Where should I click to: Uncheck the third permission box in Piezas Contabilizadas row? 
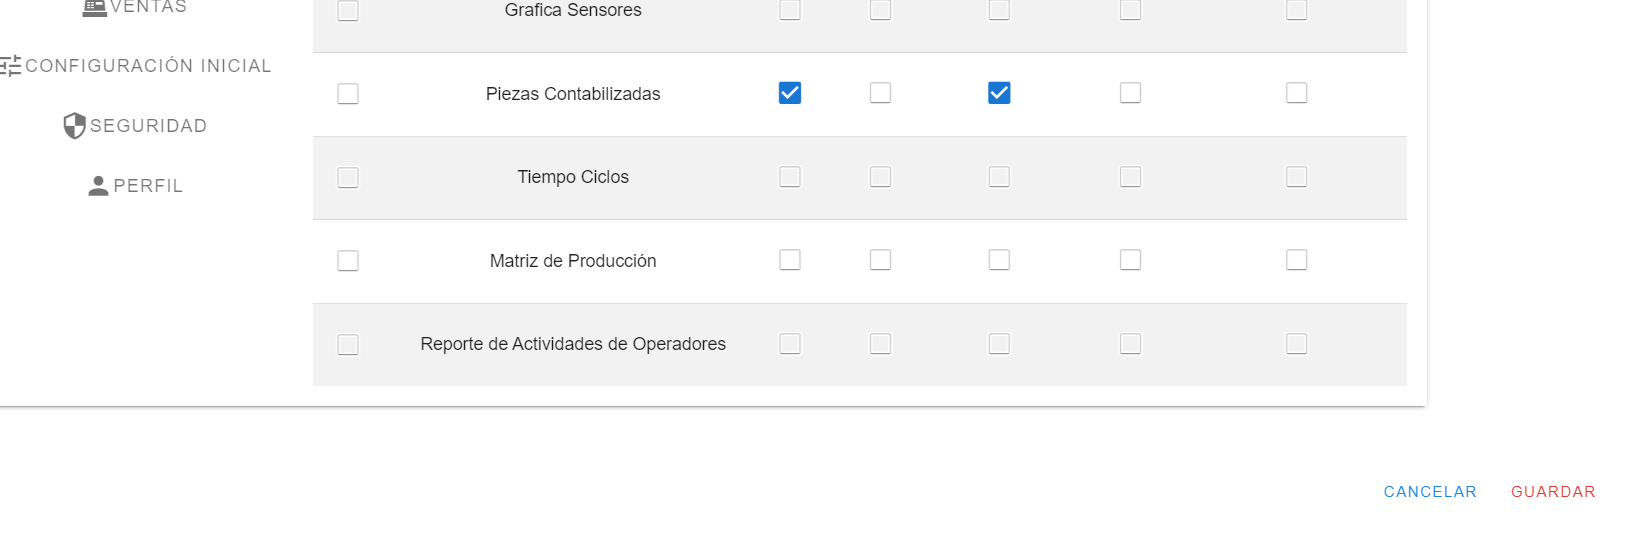pos(999,93)
